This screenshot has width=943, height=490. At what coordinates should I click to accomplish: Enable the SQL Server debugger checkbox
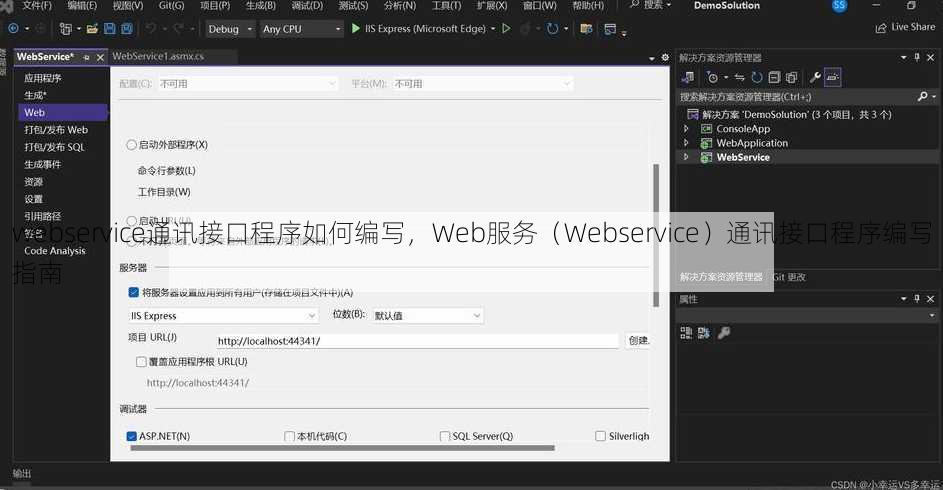tap(445, 436)
